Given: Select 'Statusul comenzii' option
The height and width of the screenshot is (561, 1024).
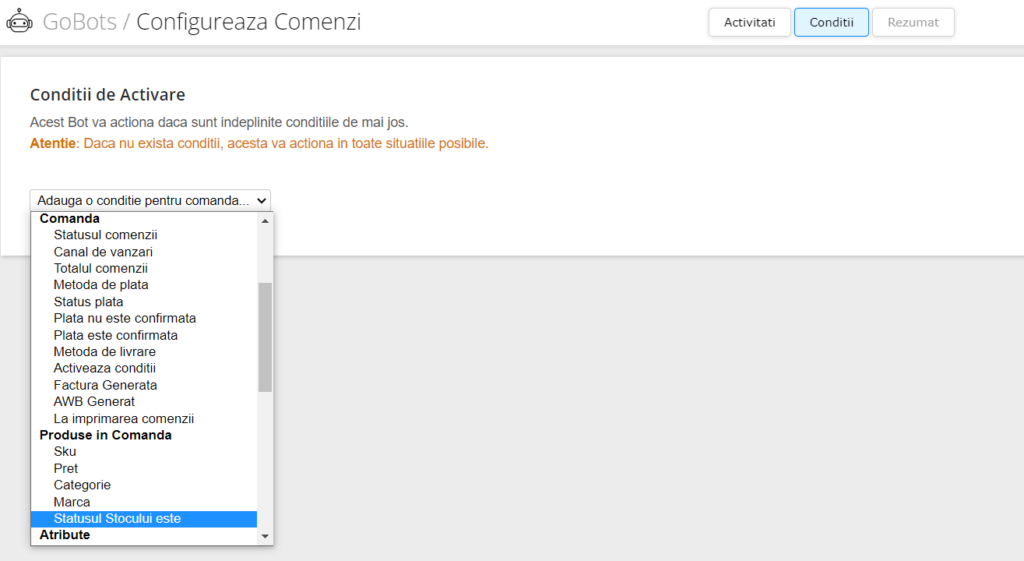Looking at the screenshot, I should tap(105, 235).
